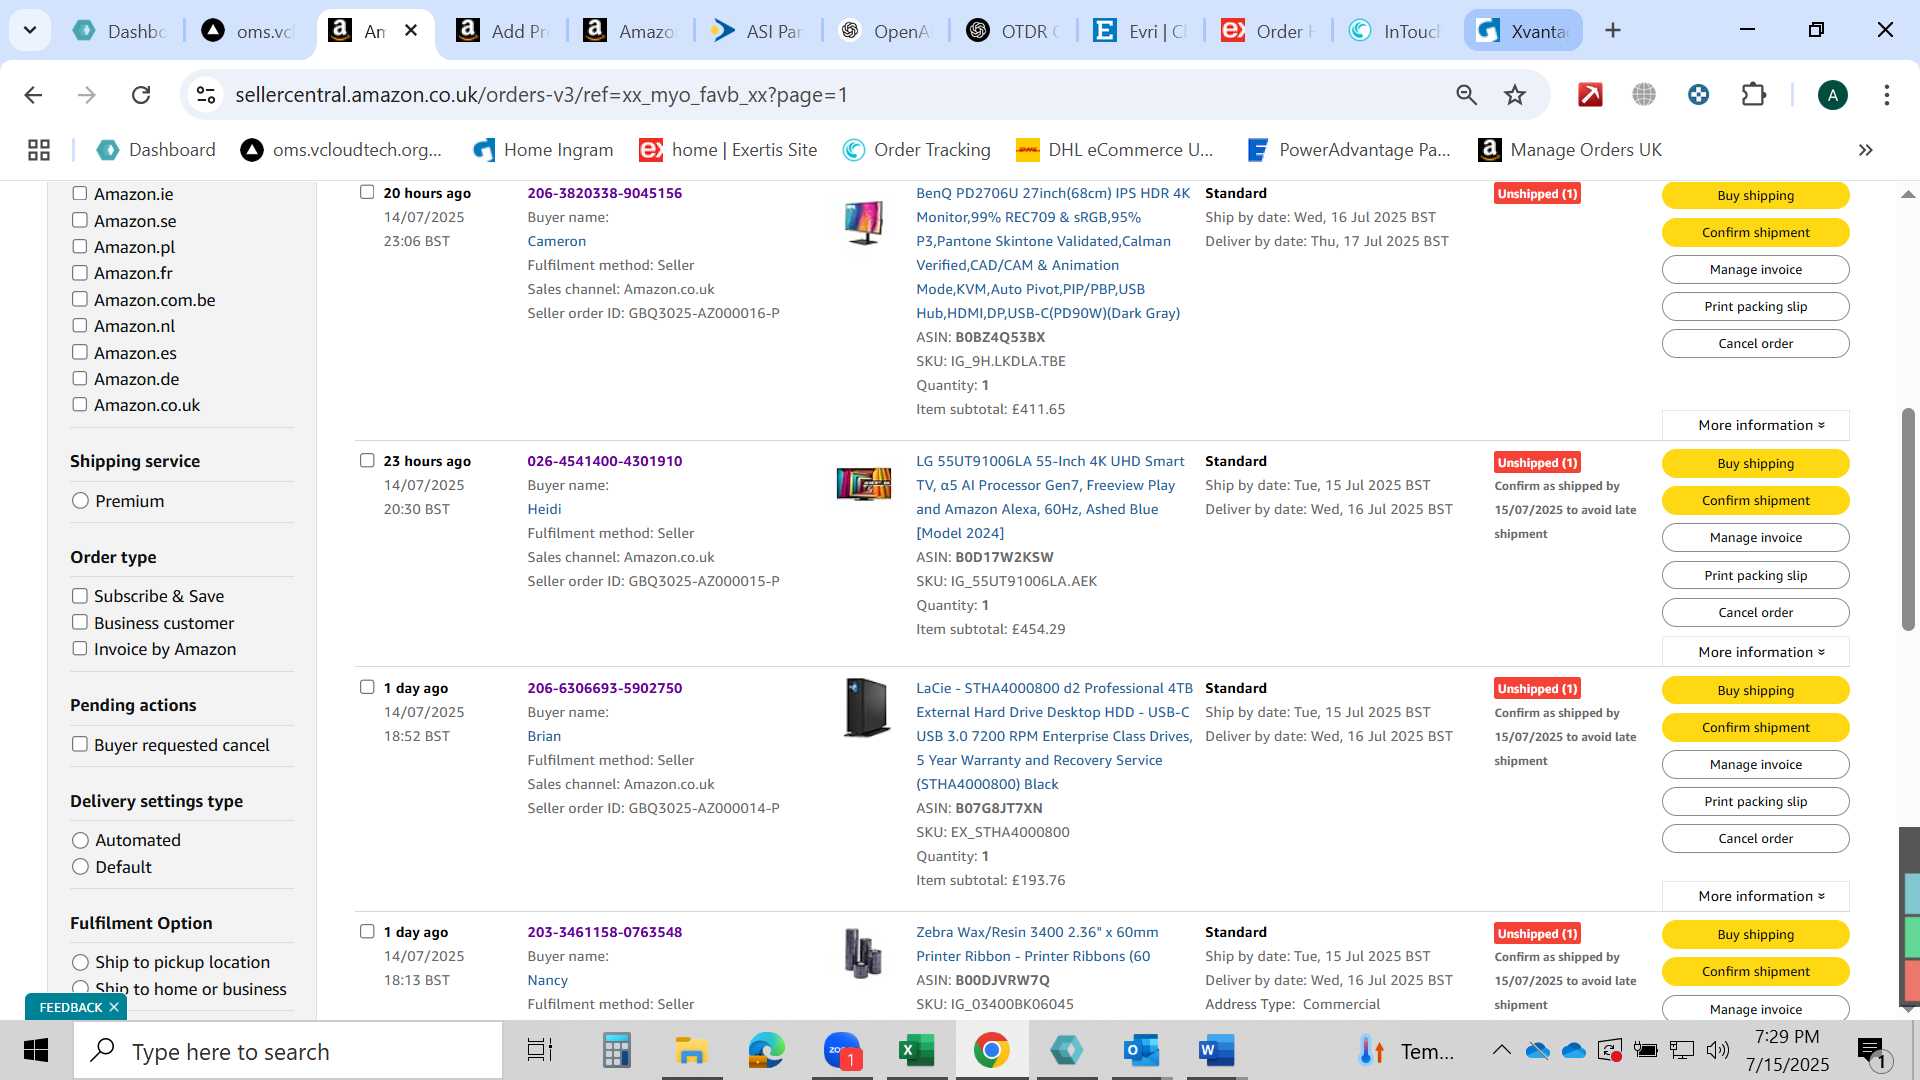Image resolution: width=1920 pixels, height=1080 pixels.
Task: Open Microsoft Edge from the taskbar
Action: [767, 1051]
